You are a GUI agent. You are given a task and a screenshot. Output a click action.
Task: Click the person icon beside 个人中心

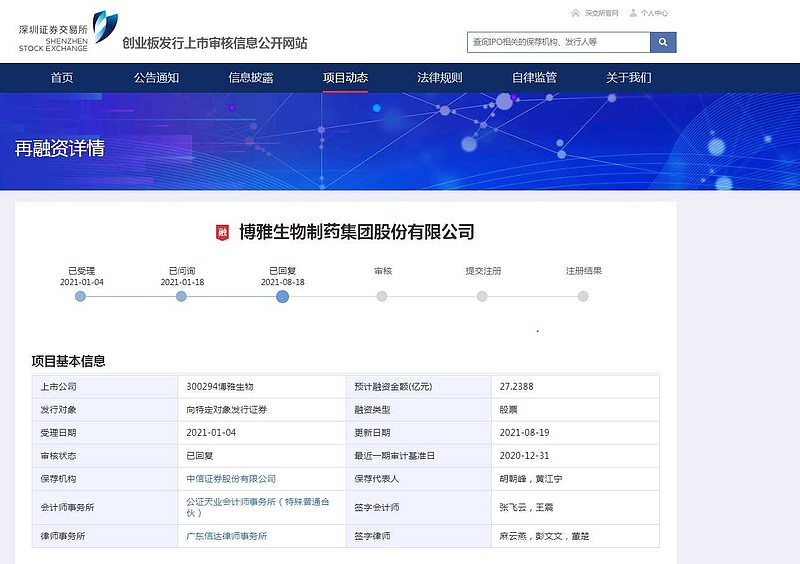633,13
